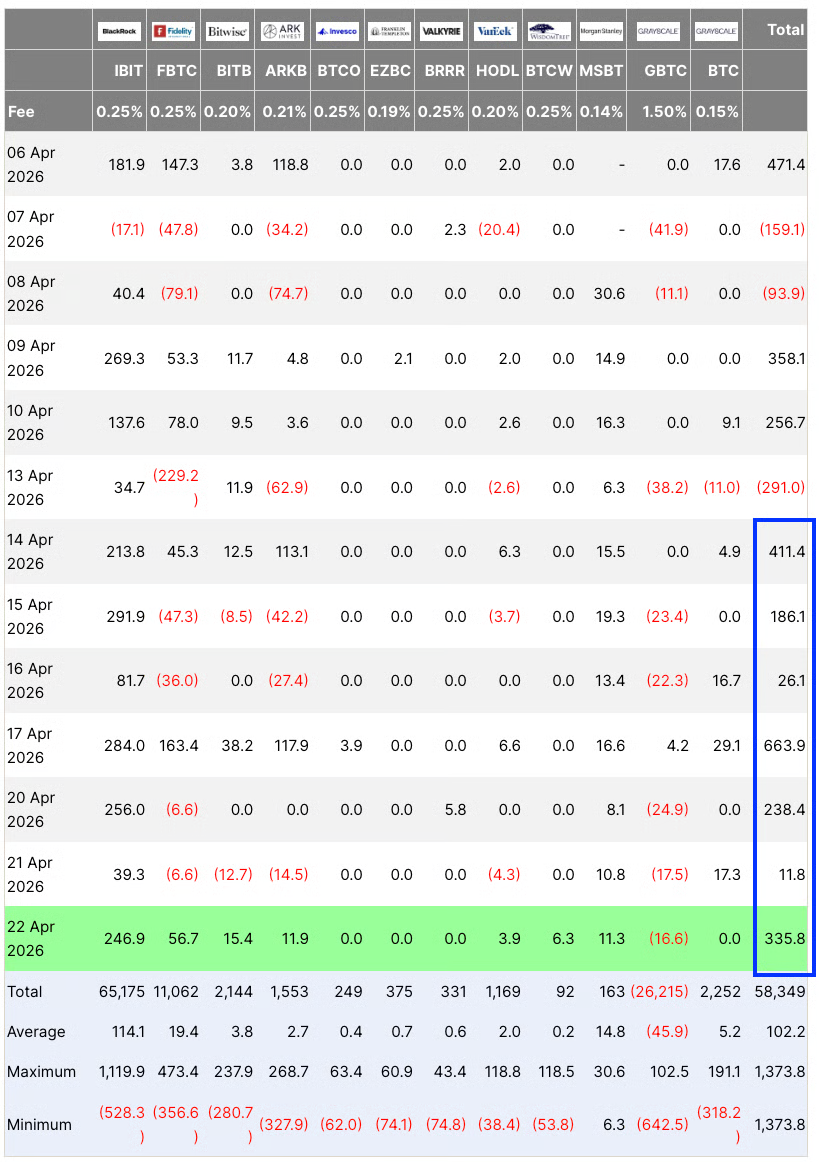Click the ARK Invest logo
Image resolution: width=819 pixels, height=1162 pixels.
pyautogui.click(x=282, y=32)
